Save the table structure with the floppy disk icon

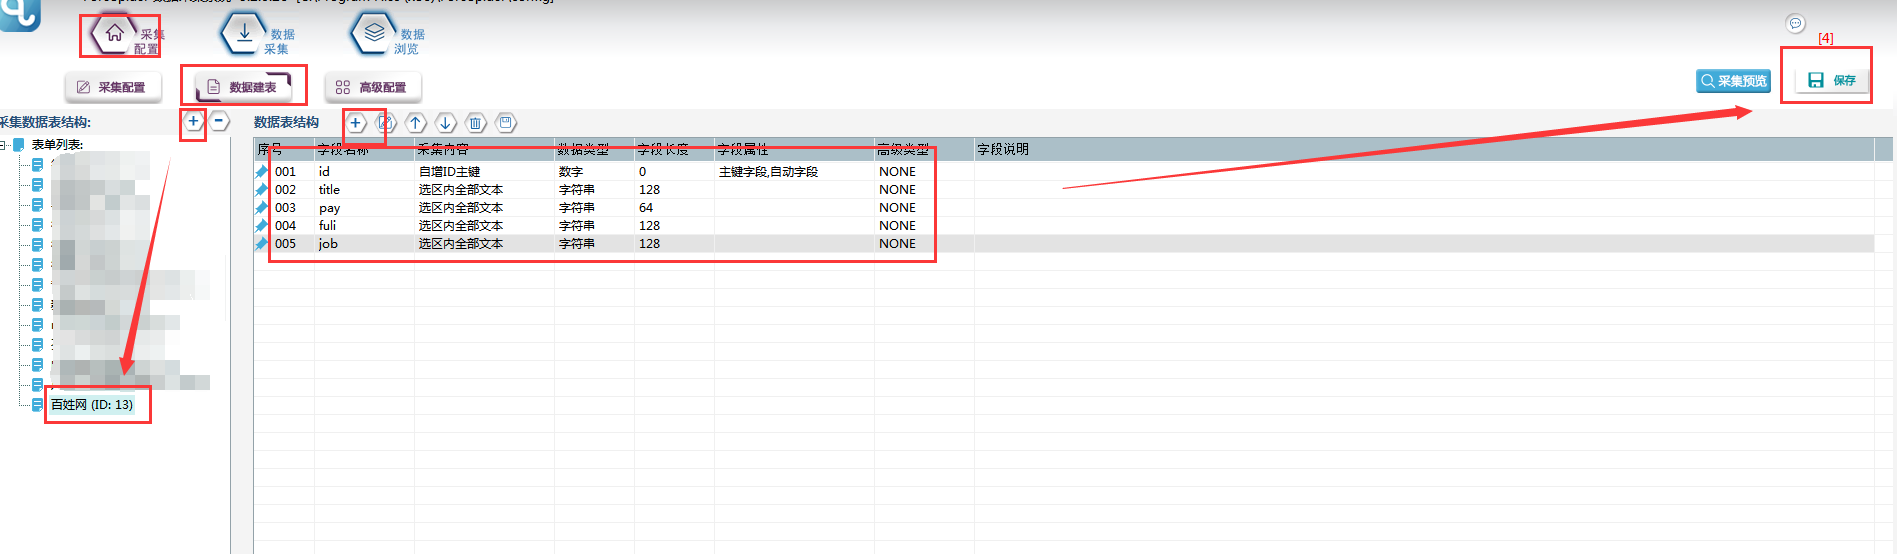[506, 123]
